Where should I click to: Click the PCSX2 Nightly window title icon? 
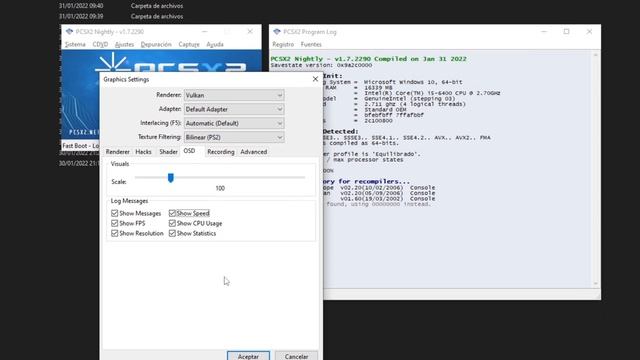pyautogui.click(x=69, y=32)
